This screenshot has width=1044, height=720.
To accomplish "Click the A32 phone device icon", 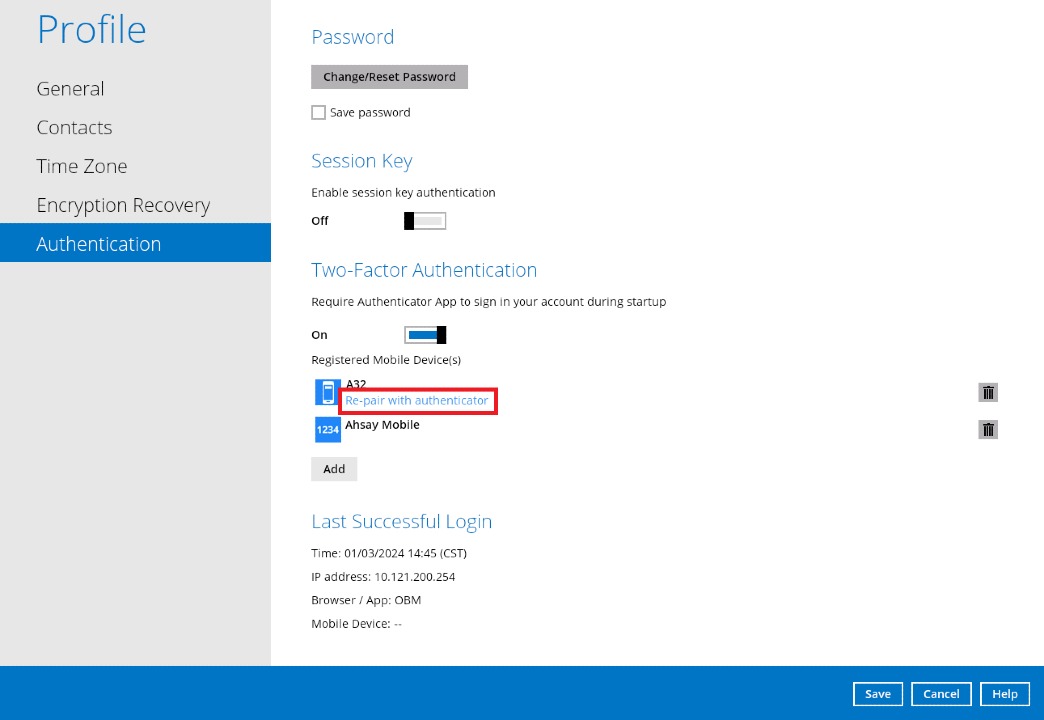I will (x=327, y=393).
